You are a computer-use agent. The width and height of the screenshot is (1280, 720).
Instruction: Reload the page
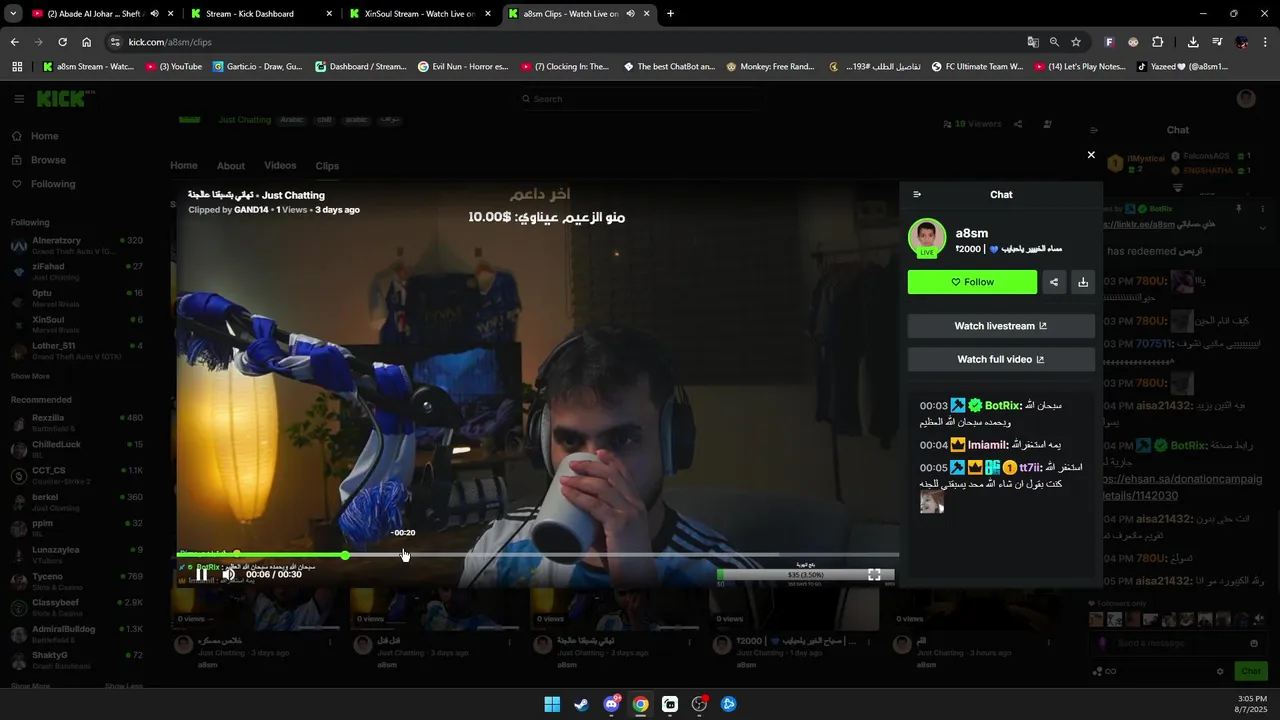[62, 42]
